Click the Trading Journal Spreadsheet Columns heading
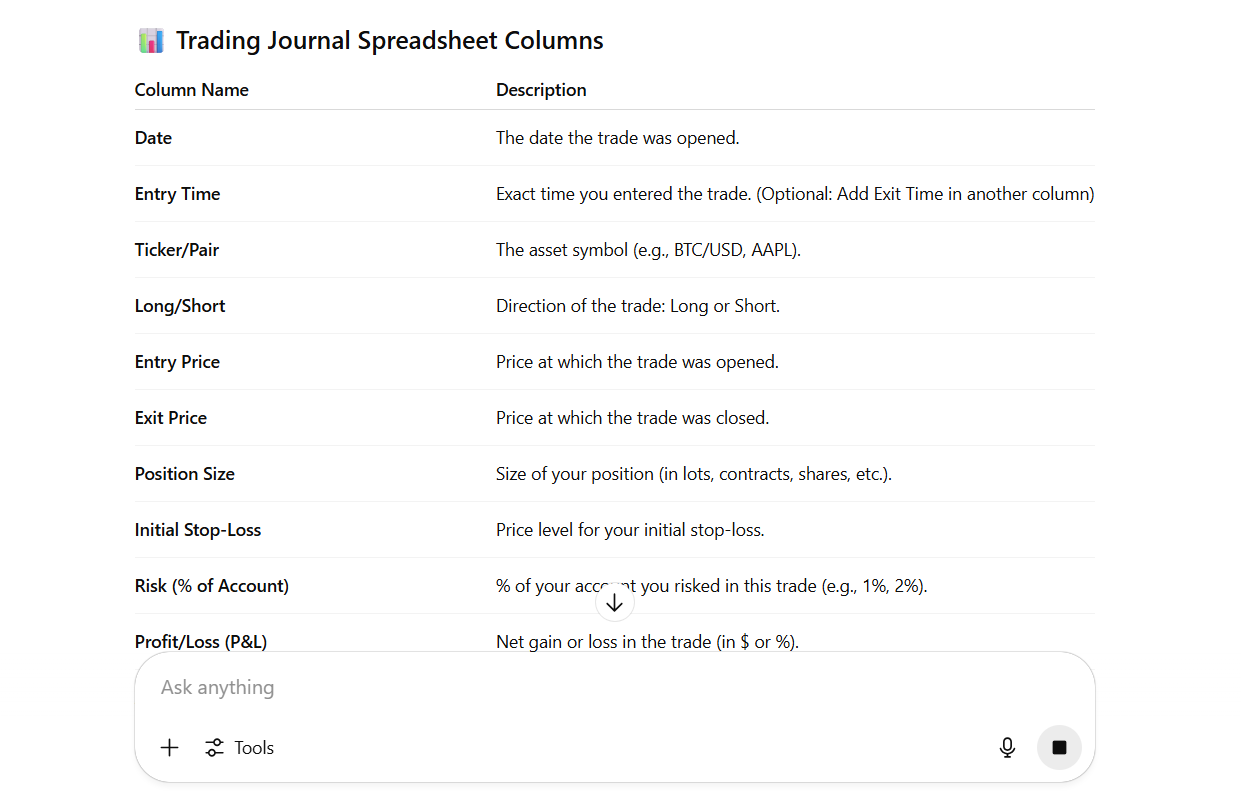Image resolution: width=1241 pixels, height=795 pixels. [x=389, y=41]
